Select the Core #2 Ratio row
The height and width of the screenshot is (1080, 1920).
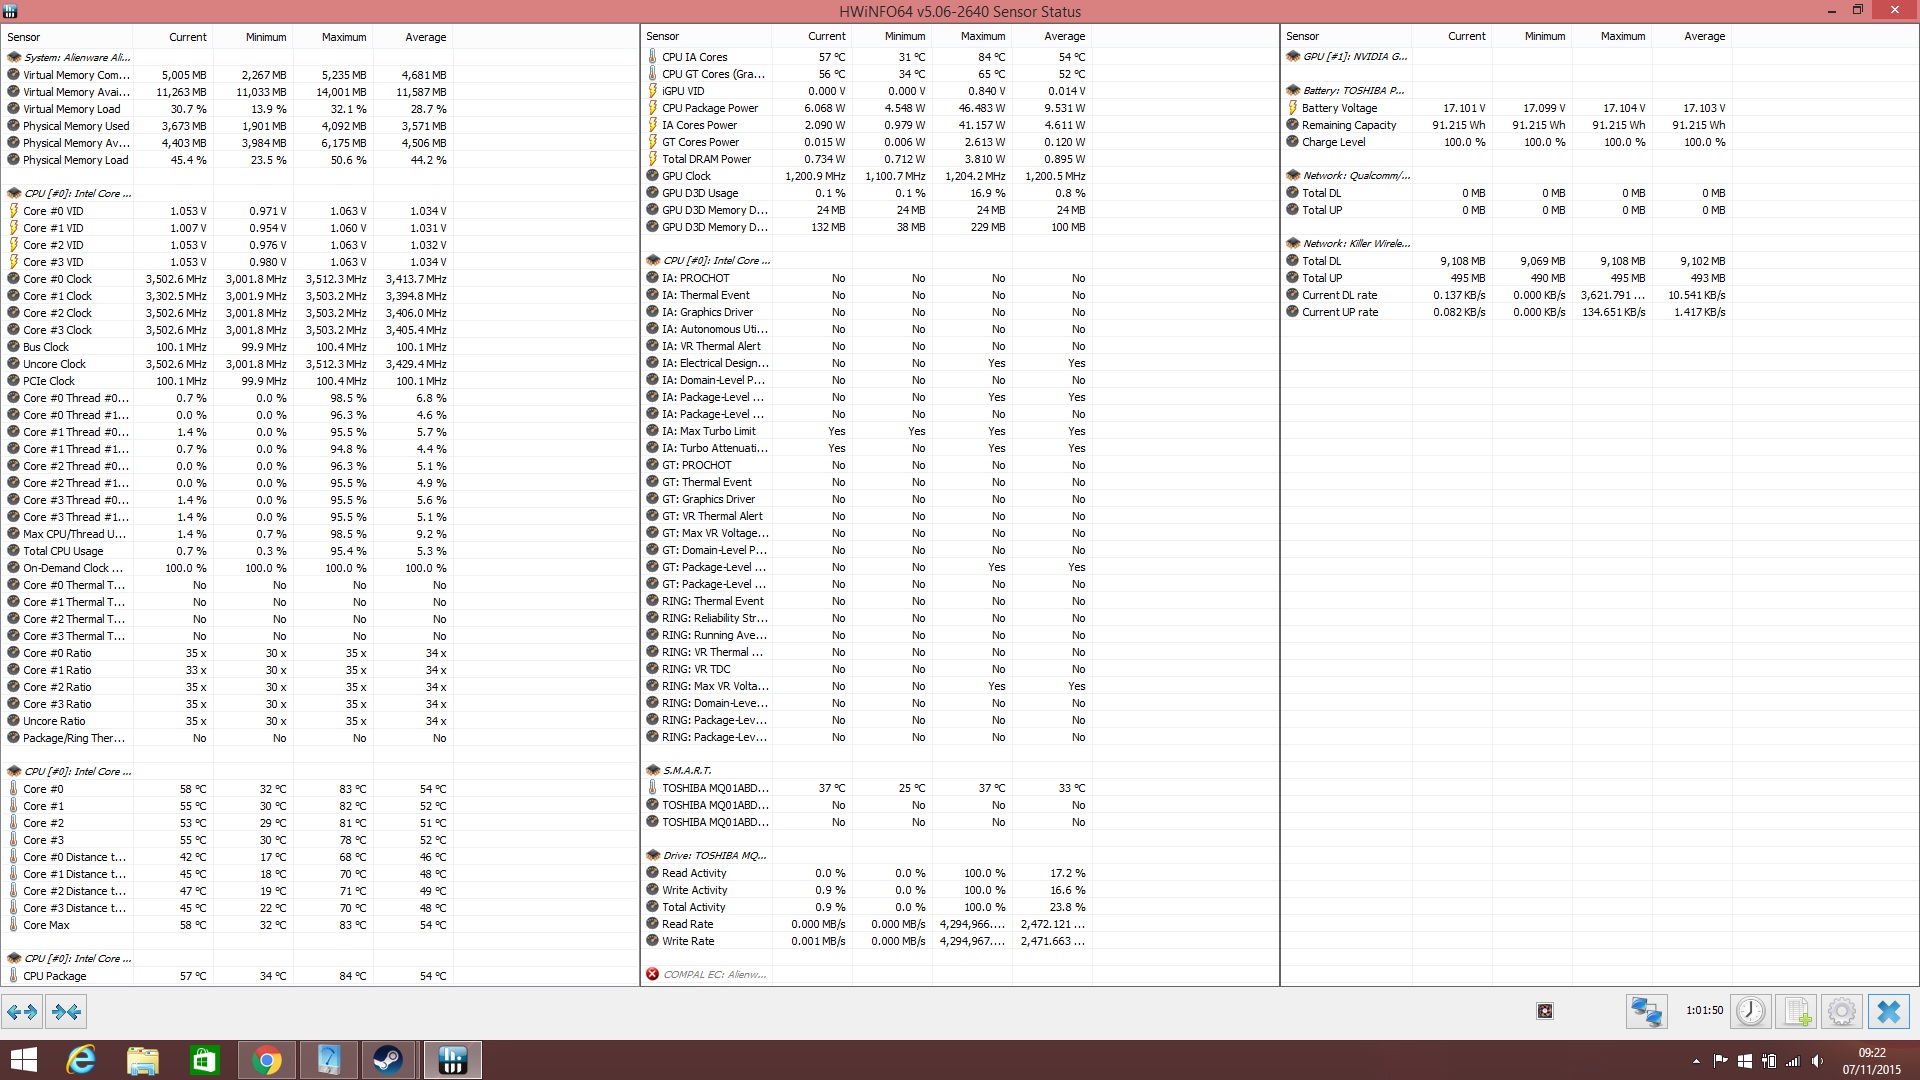tap(228, 687)
